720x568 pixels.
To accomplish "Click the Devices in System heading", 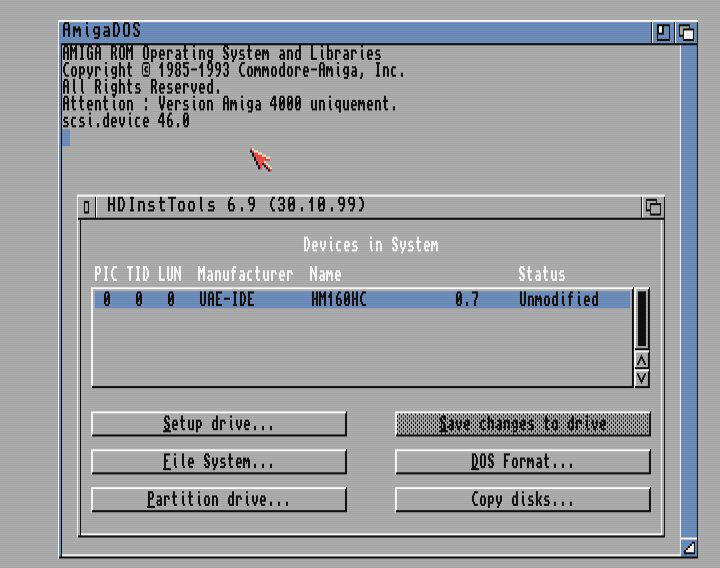I will click(371, 245).
